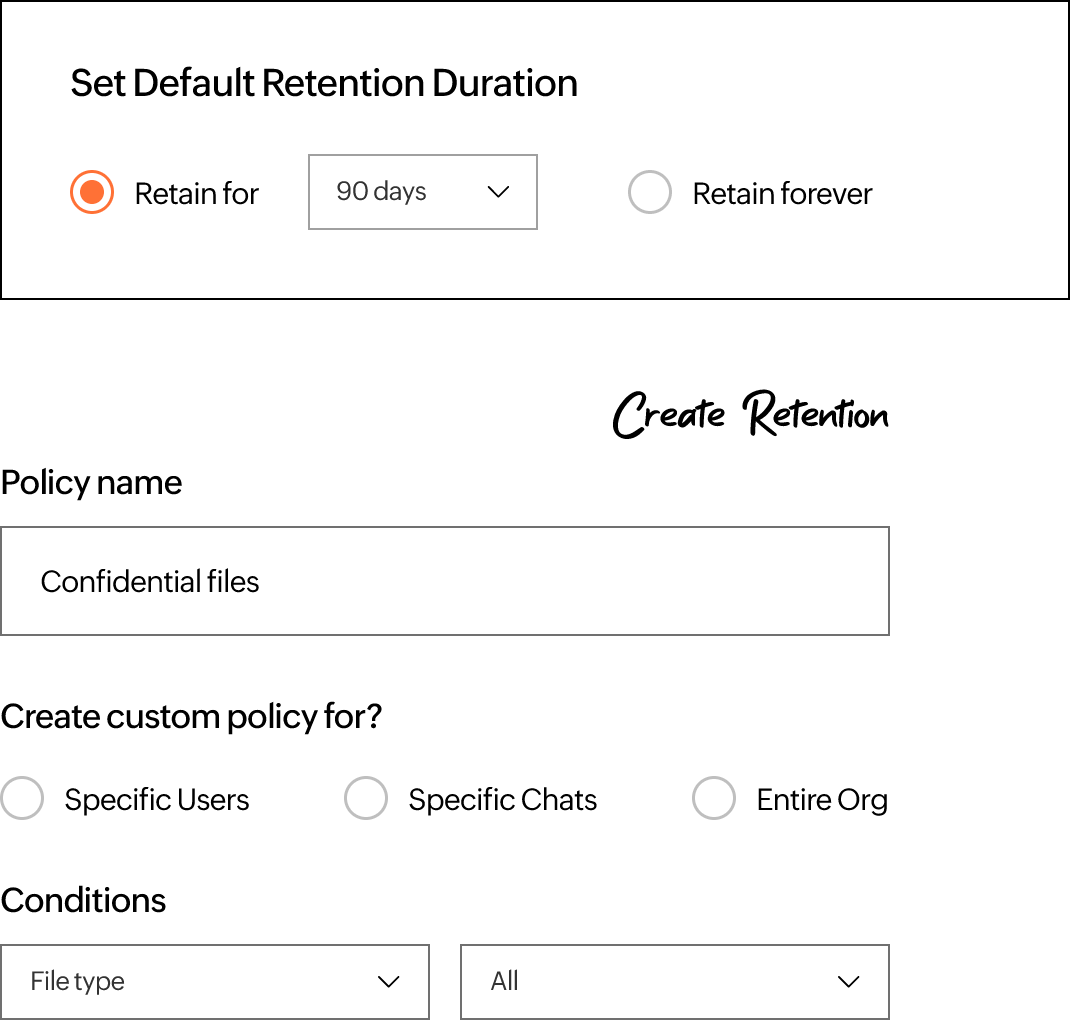Click the File type dropdown chevron
The image size is (1070, 1020).
(388, 982)
